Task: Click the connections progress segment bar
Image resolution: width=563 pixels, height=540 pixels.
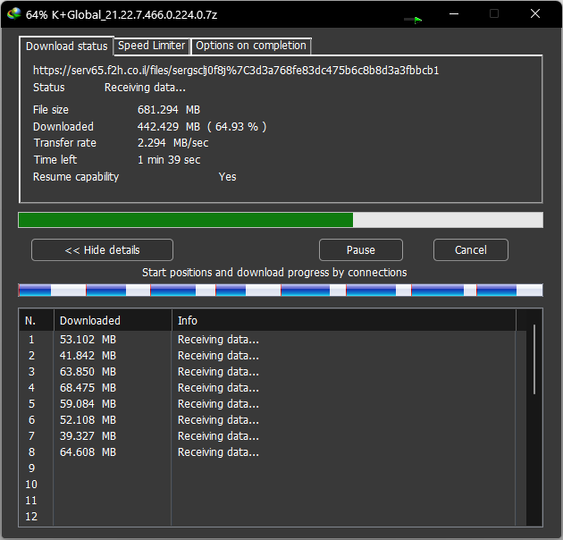Action: [x=280, y=290]
